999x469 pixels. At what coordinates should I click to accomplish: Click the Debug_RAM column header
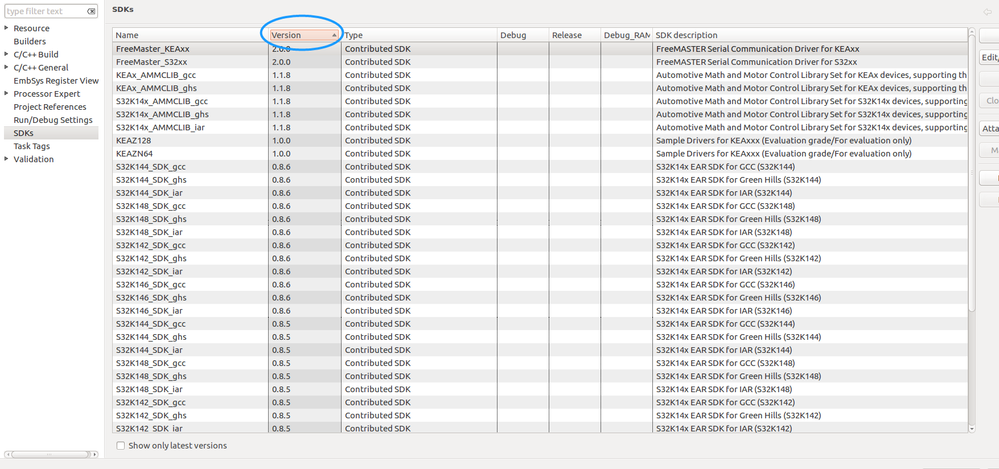click(626, 35)
